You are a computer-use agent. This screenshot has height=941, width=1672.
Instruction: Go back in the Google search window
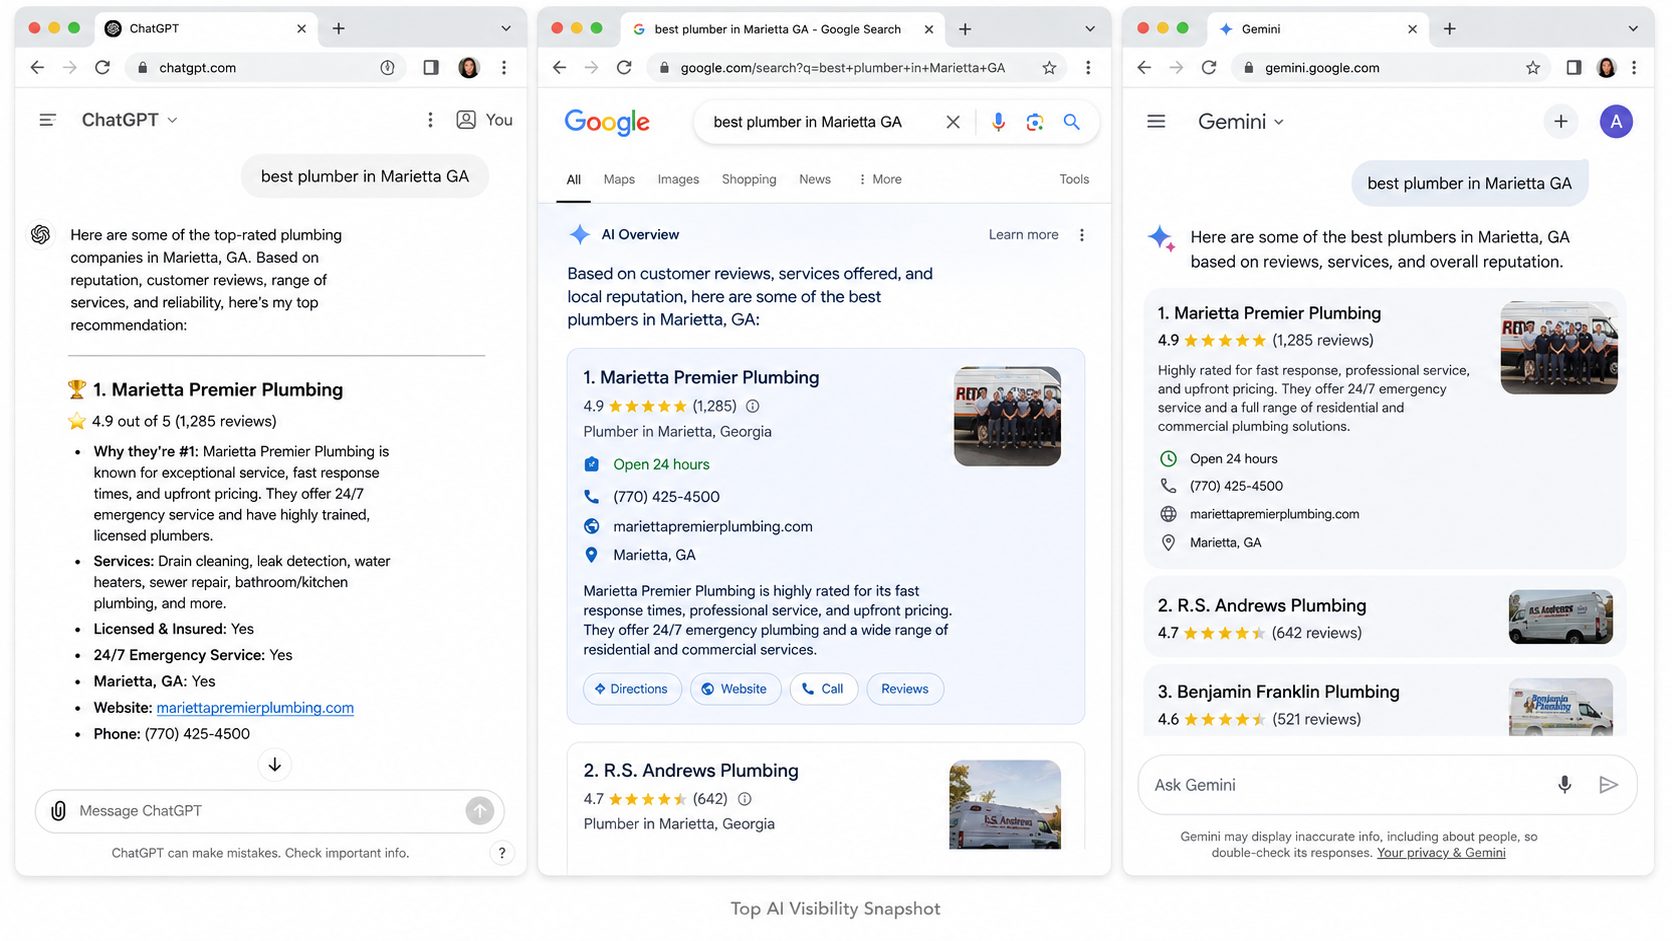(x=560, y=68)
